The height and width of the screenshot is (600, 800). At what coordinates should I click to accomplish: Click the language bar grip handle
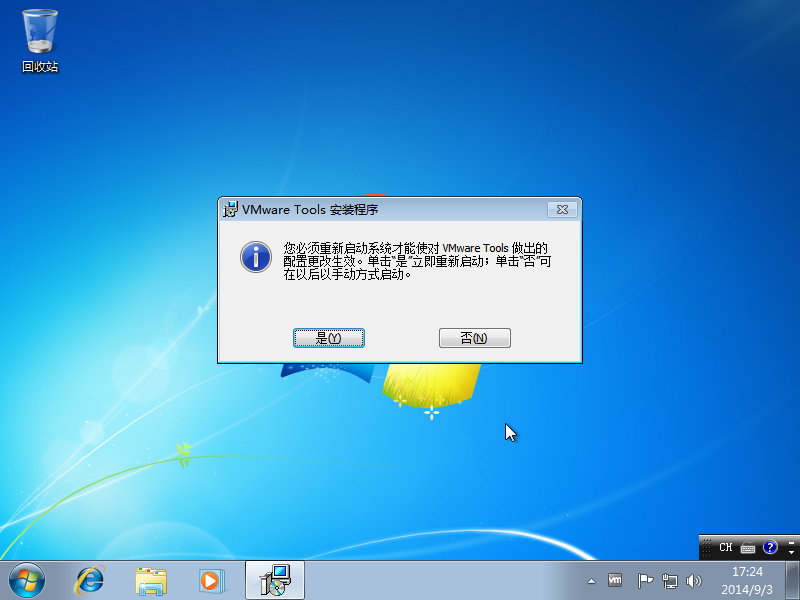point(707,547)
